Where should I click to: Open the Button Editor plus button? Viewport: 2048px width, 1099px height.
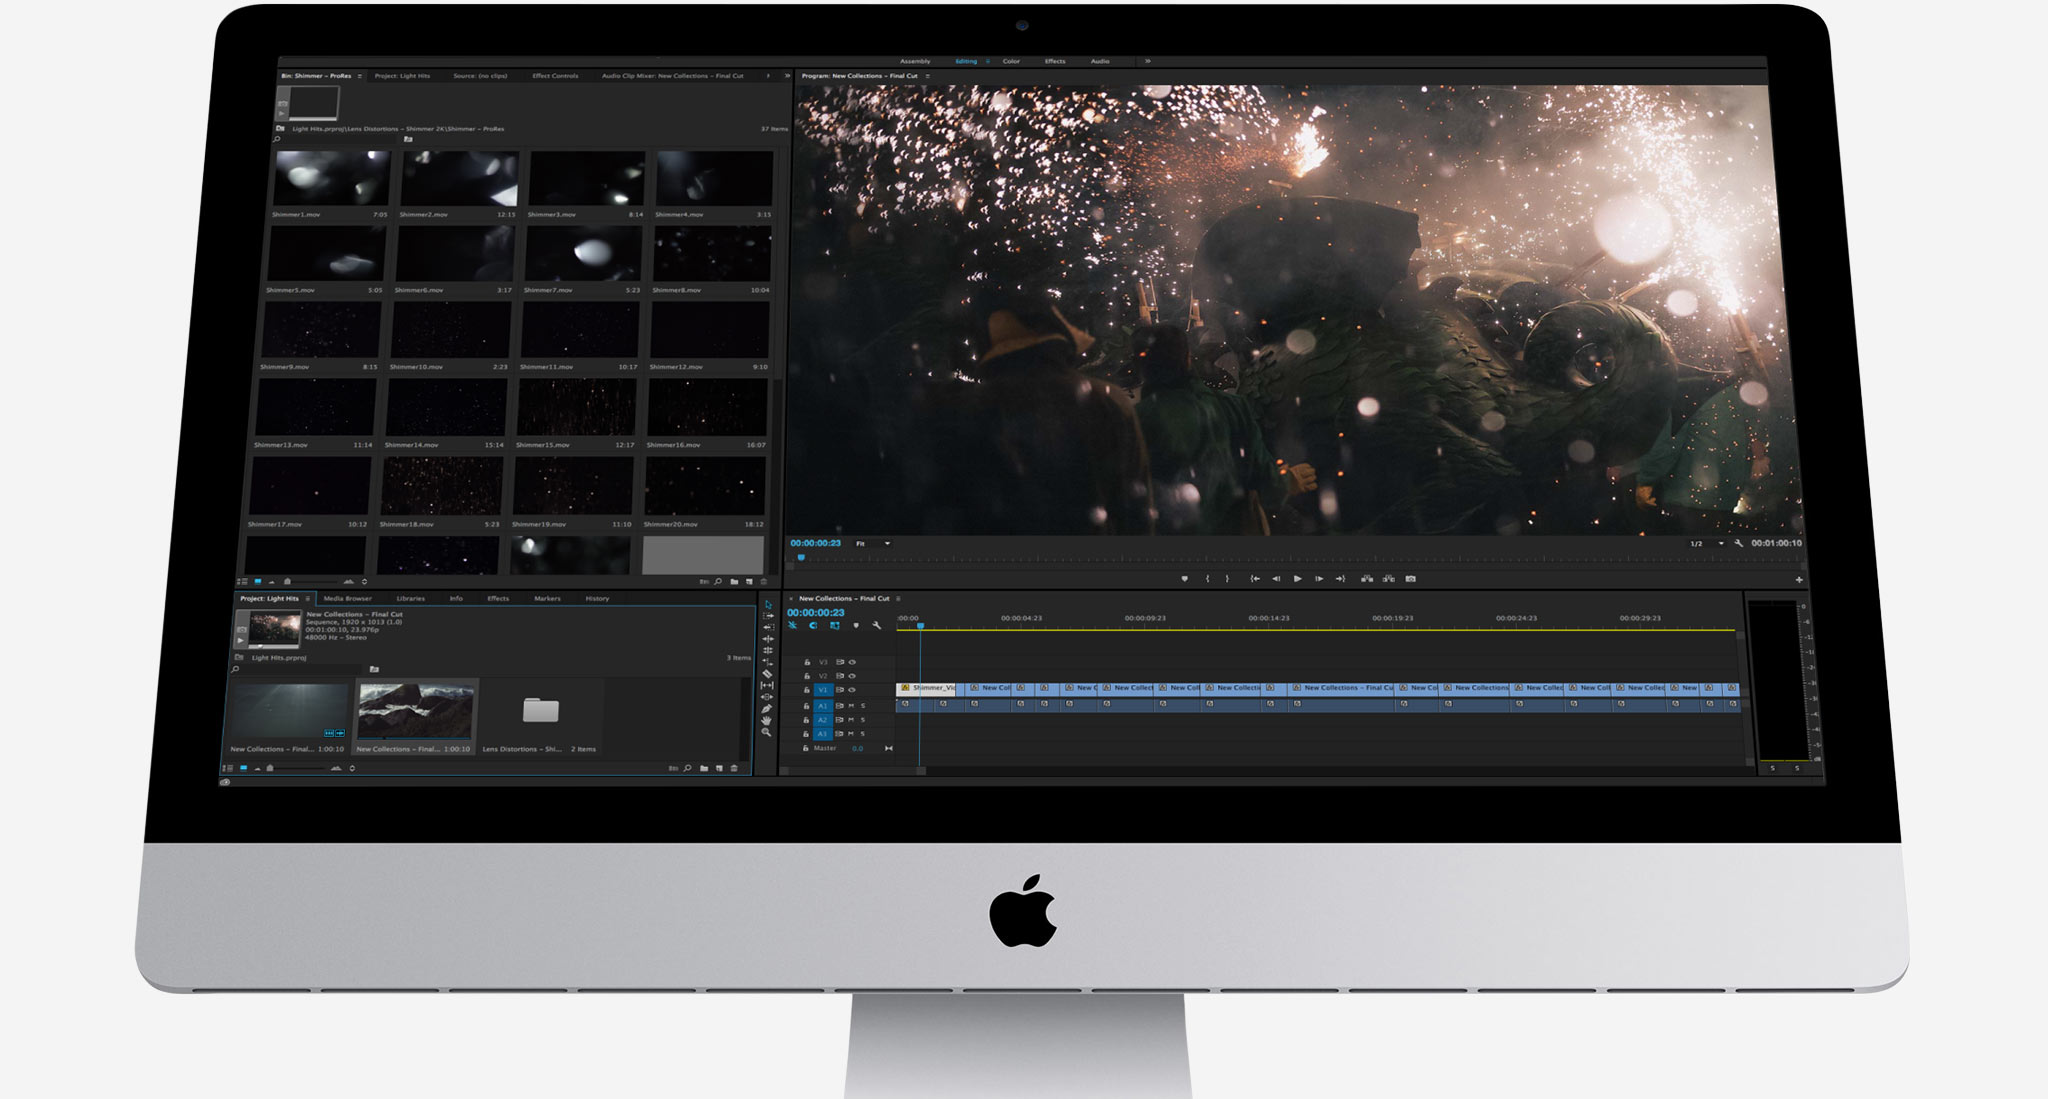point(1799,580)
